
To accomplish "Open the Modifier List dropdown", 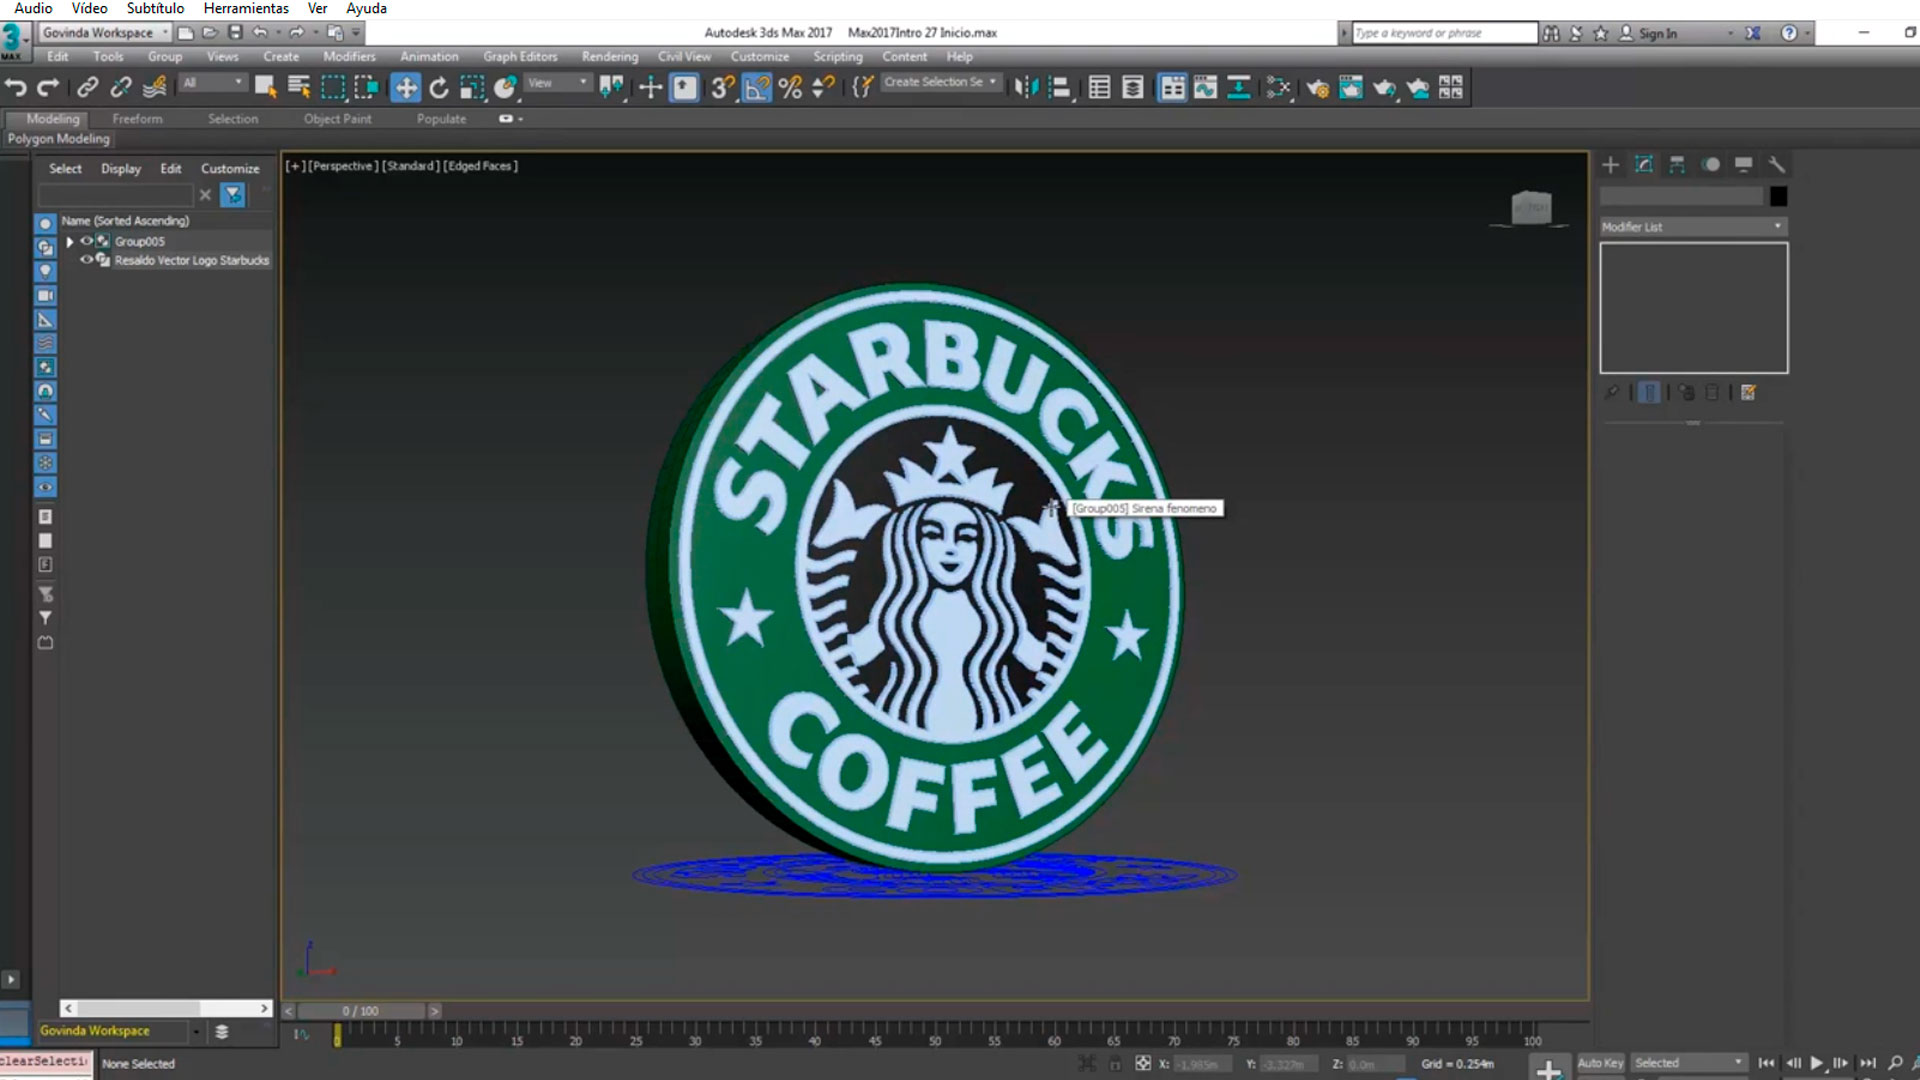I will point(1693,227).
